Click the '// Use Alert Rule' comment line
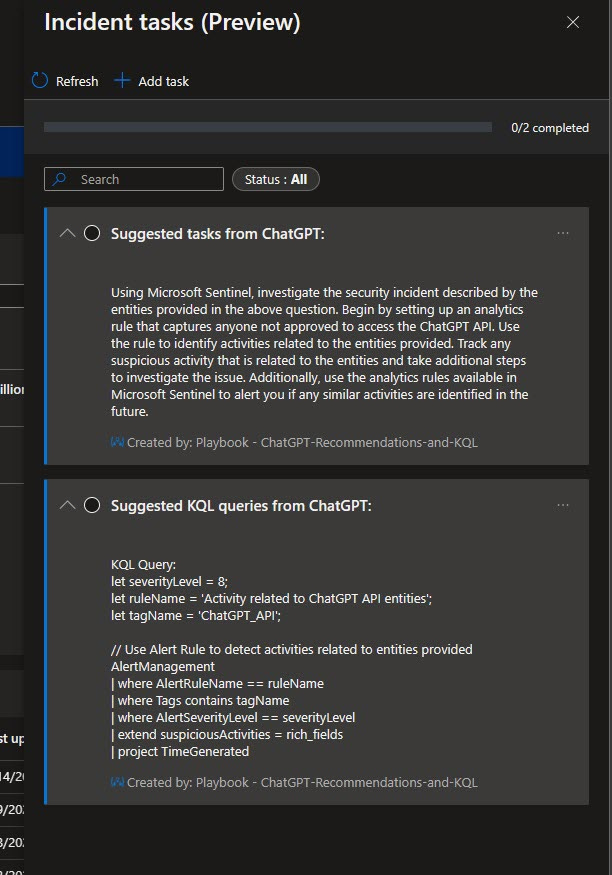Image resolution: width=612 pixels, height=875 pixels. click(291, 650)
